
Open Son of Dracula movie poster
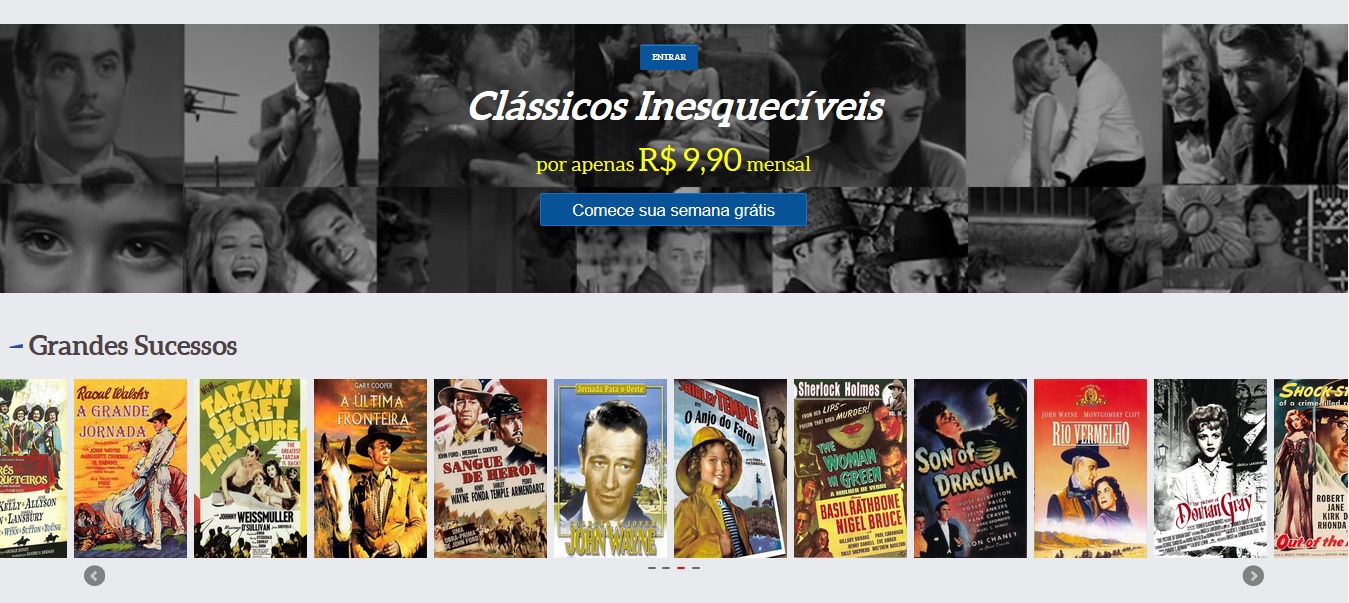click(970, 468)
